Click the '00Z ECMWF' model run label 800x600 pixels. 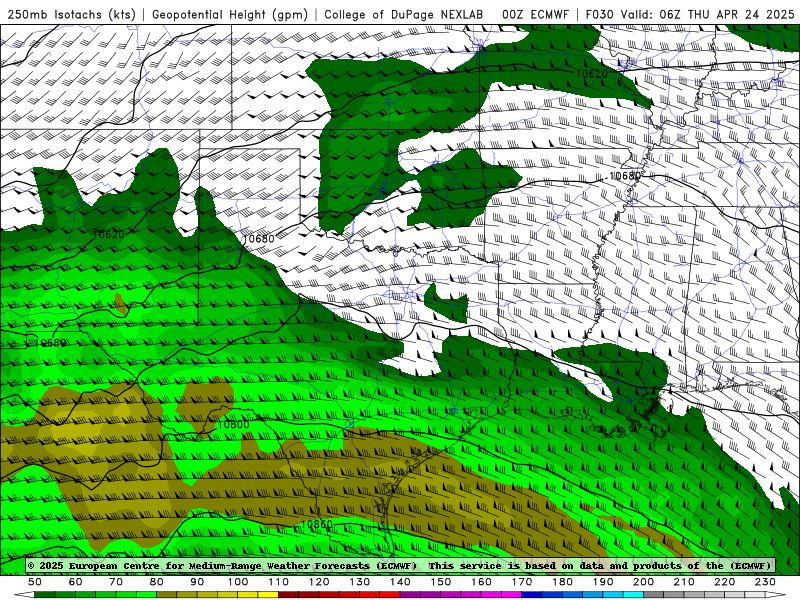click(535, 14)
